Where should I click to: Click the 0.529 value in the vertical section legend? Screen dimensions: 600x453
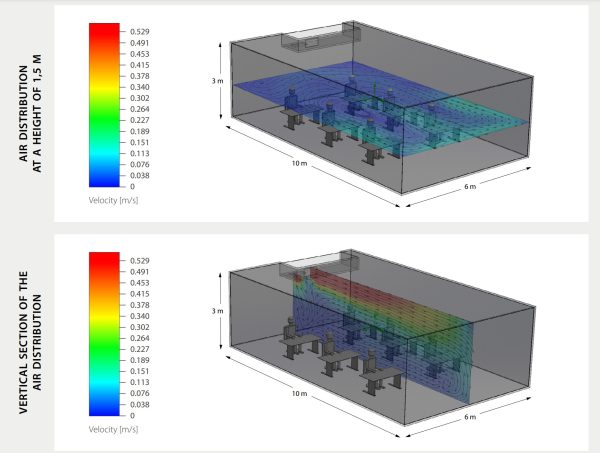(140, 261)
